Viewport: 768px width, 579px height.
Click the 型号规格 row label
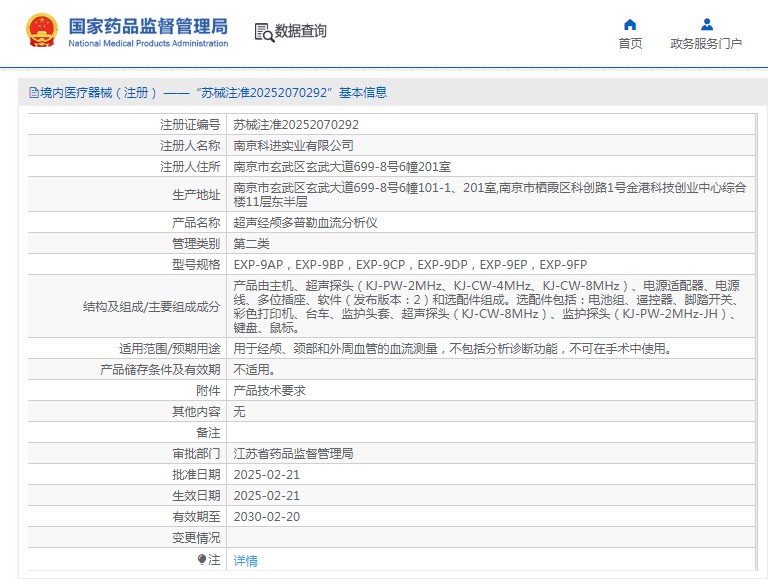tap(196, 265)
